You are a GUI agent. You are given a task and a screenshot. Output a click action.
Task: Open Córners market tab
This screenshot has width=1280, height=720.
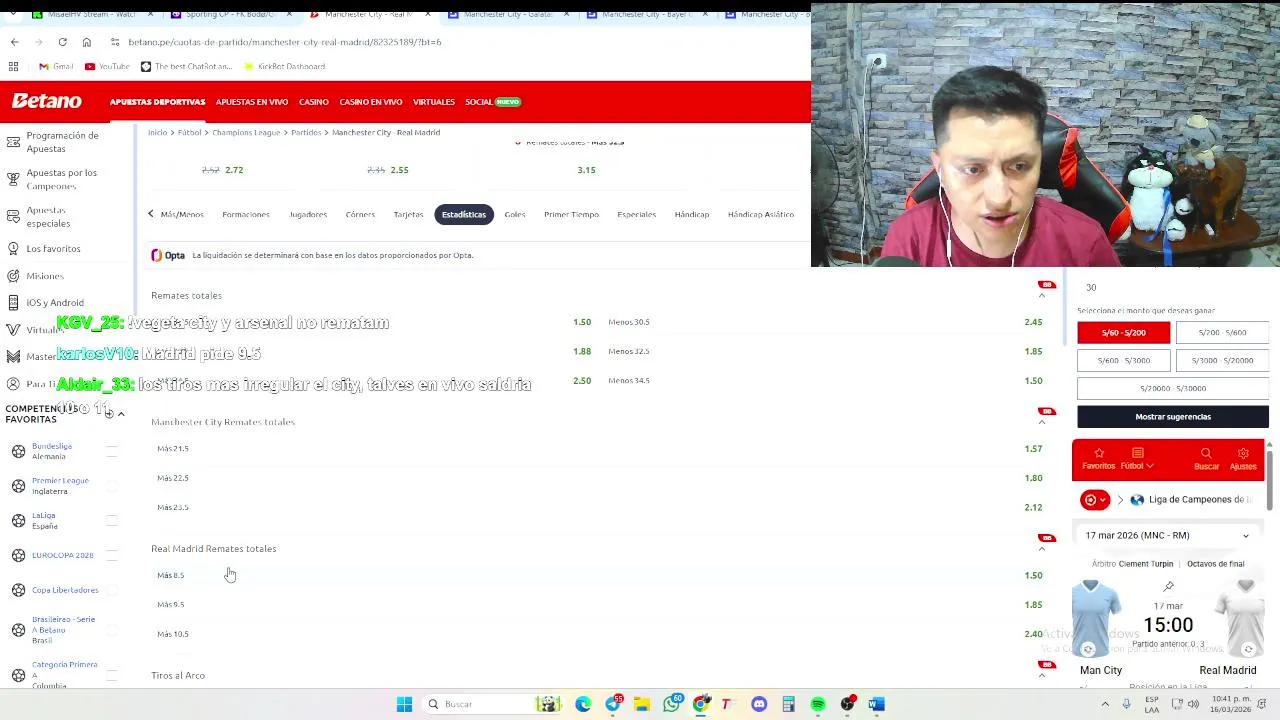360,214
